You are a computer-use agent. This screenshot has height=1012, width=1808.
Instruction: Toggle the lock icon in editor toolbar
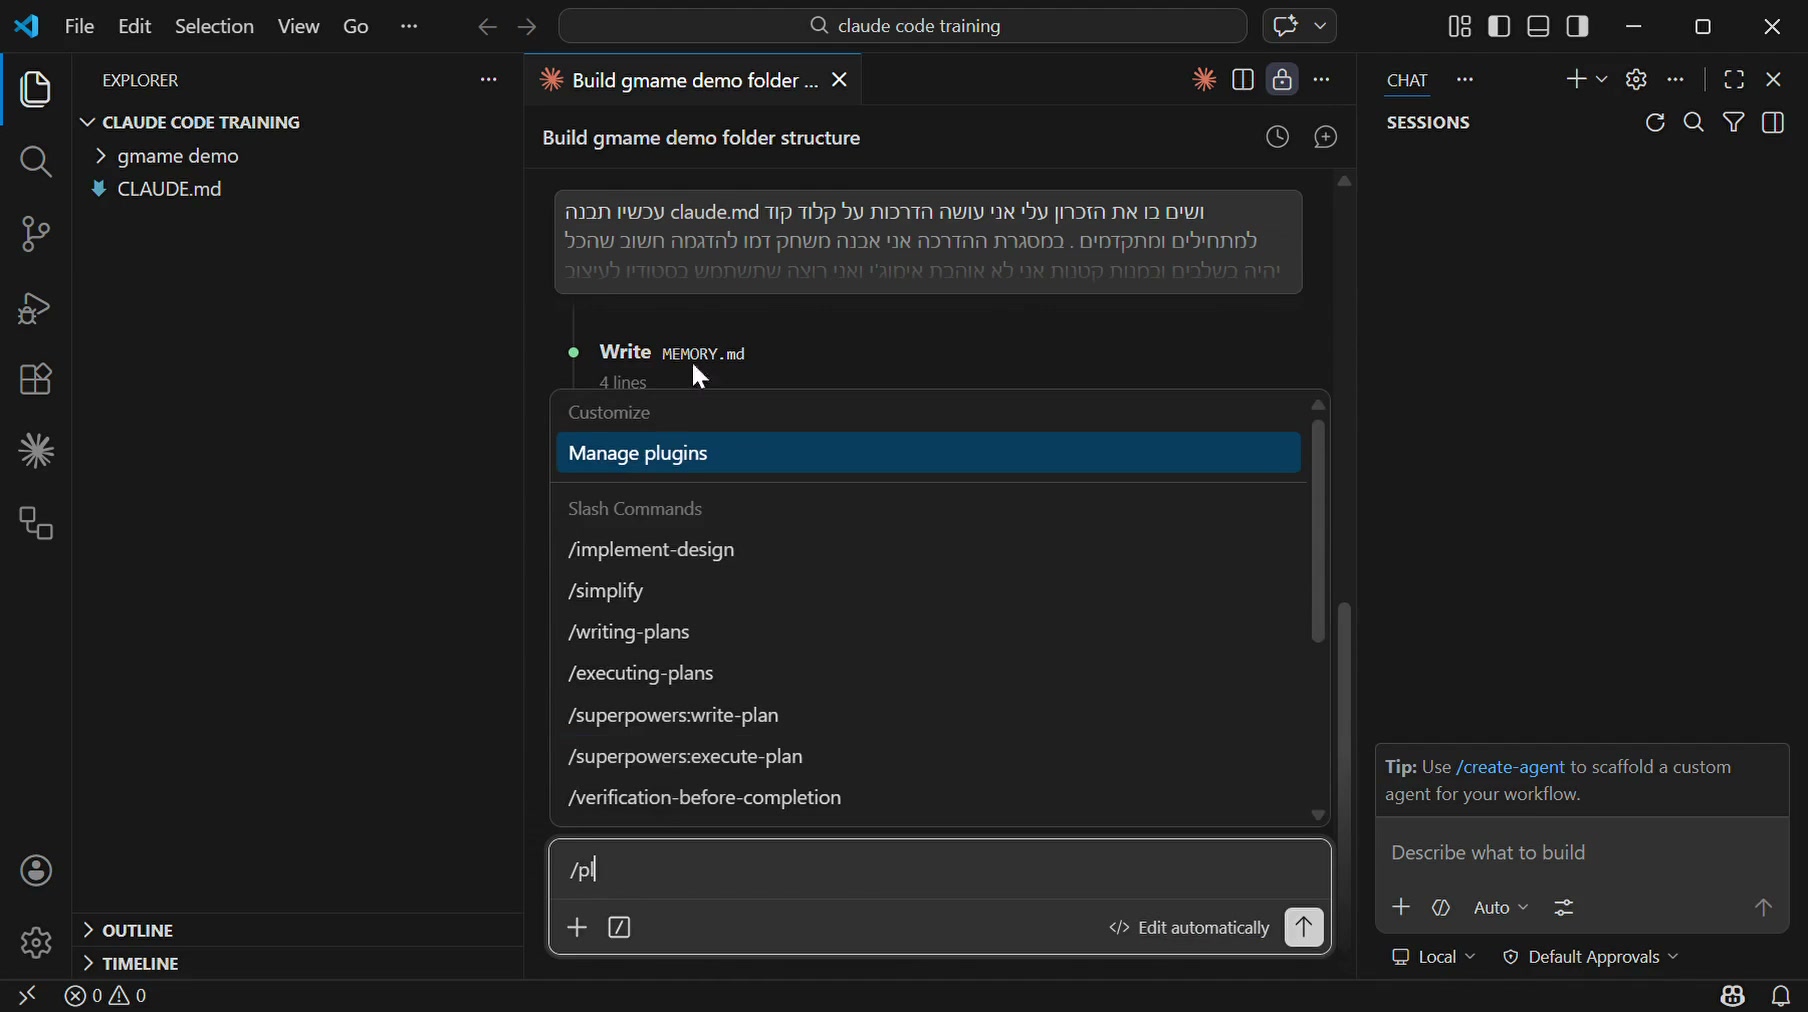point(1282,80)
